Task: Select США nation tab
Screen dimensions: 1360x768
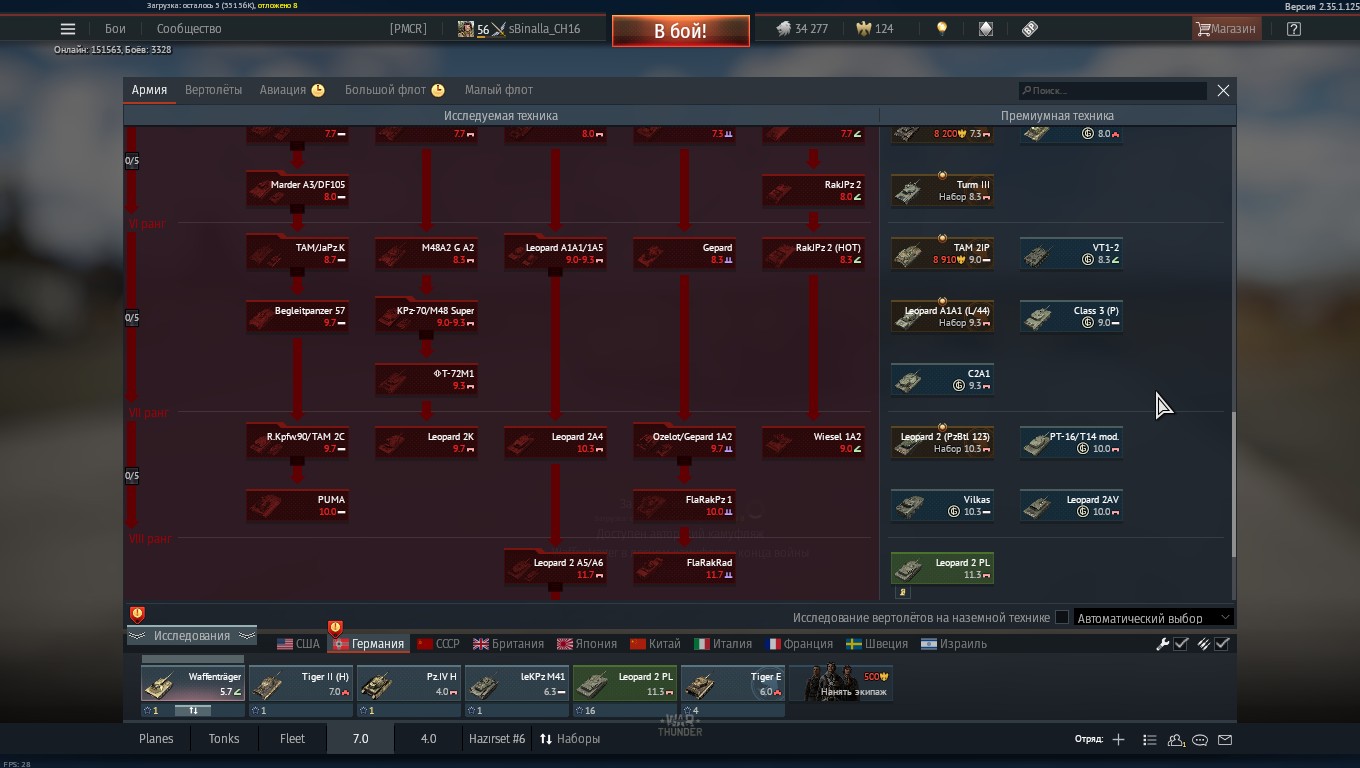Action: point(298,644)
